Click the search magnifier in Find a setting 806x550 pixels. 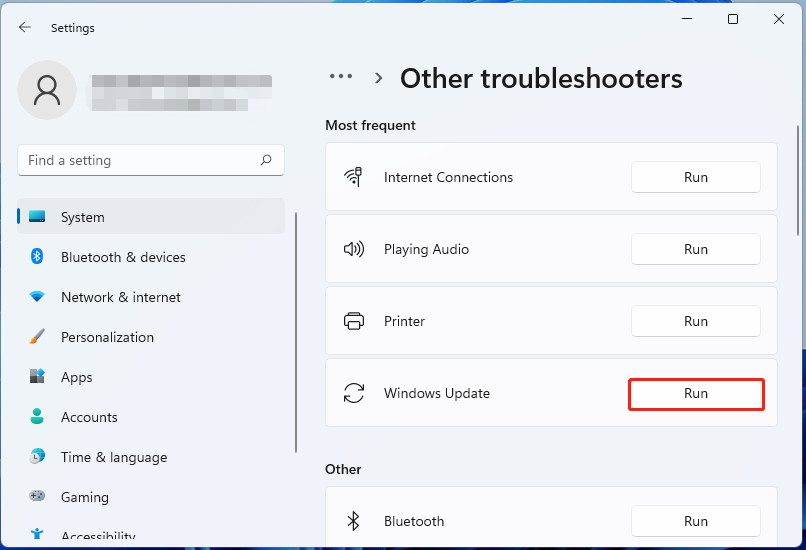click(266, 160)
